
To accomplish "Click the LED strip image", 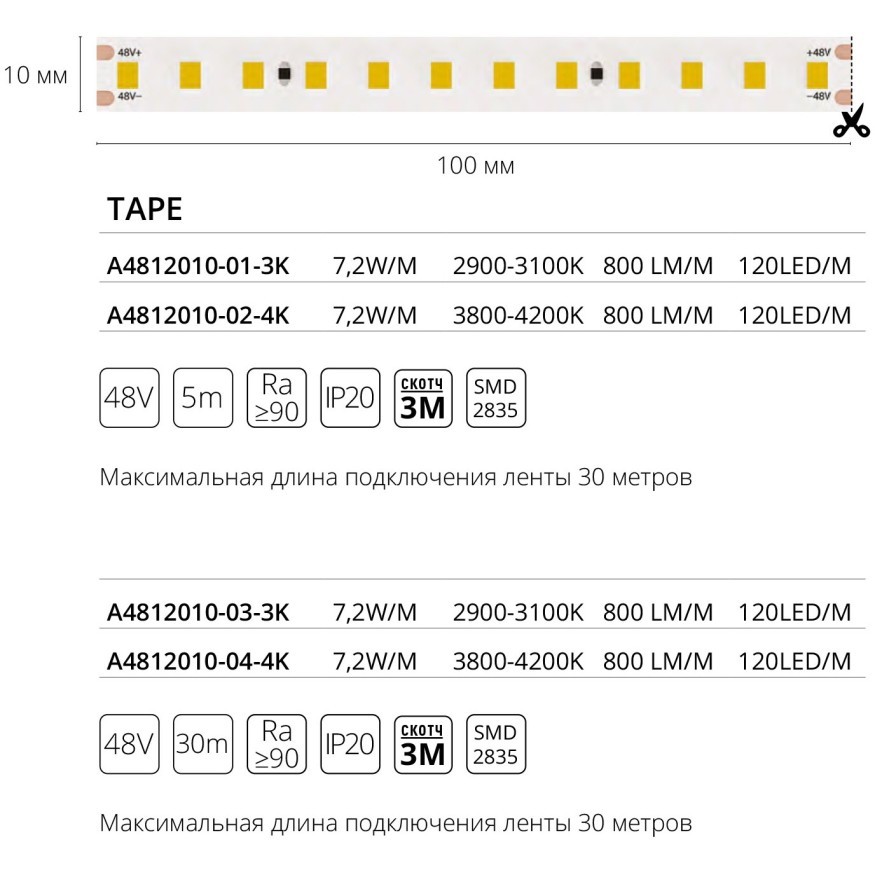I will click(470, 75).
